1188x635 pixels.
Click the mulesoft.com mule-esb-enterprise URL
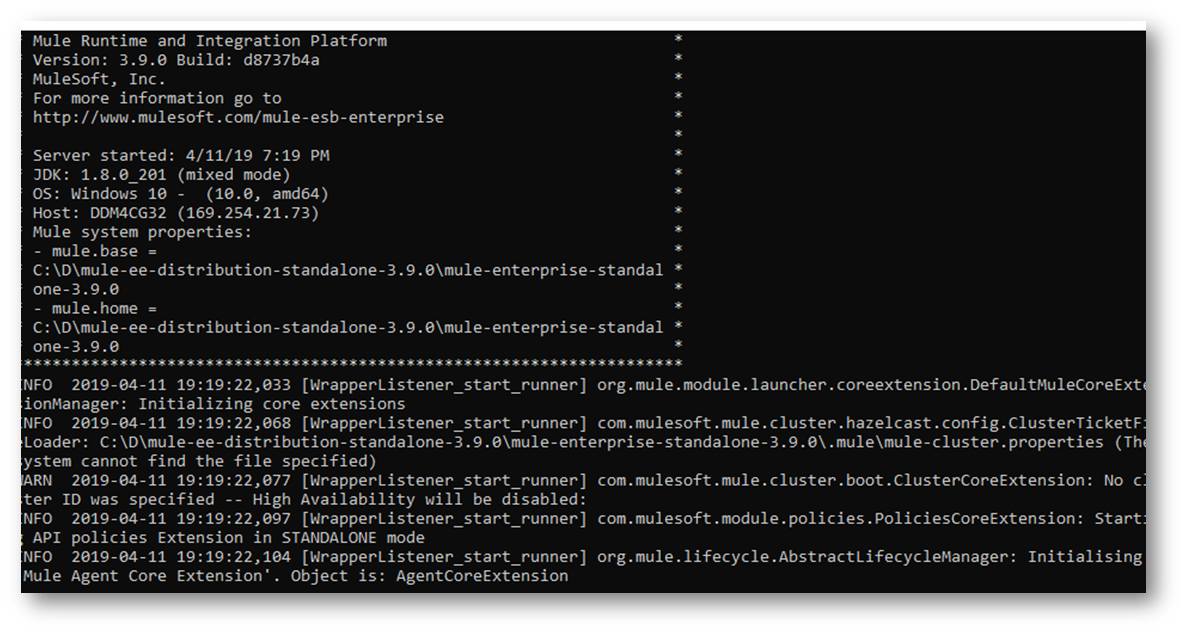[238, 117]
